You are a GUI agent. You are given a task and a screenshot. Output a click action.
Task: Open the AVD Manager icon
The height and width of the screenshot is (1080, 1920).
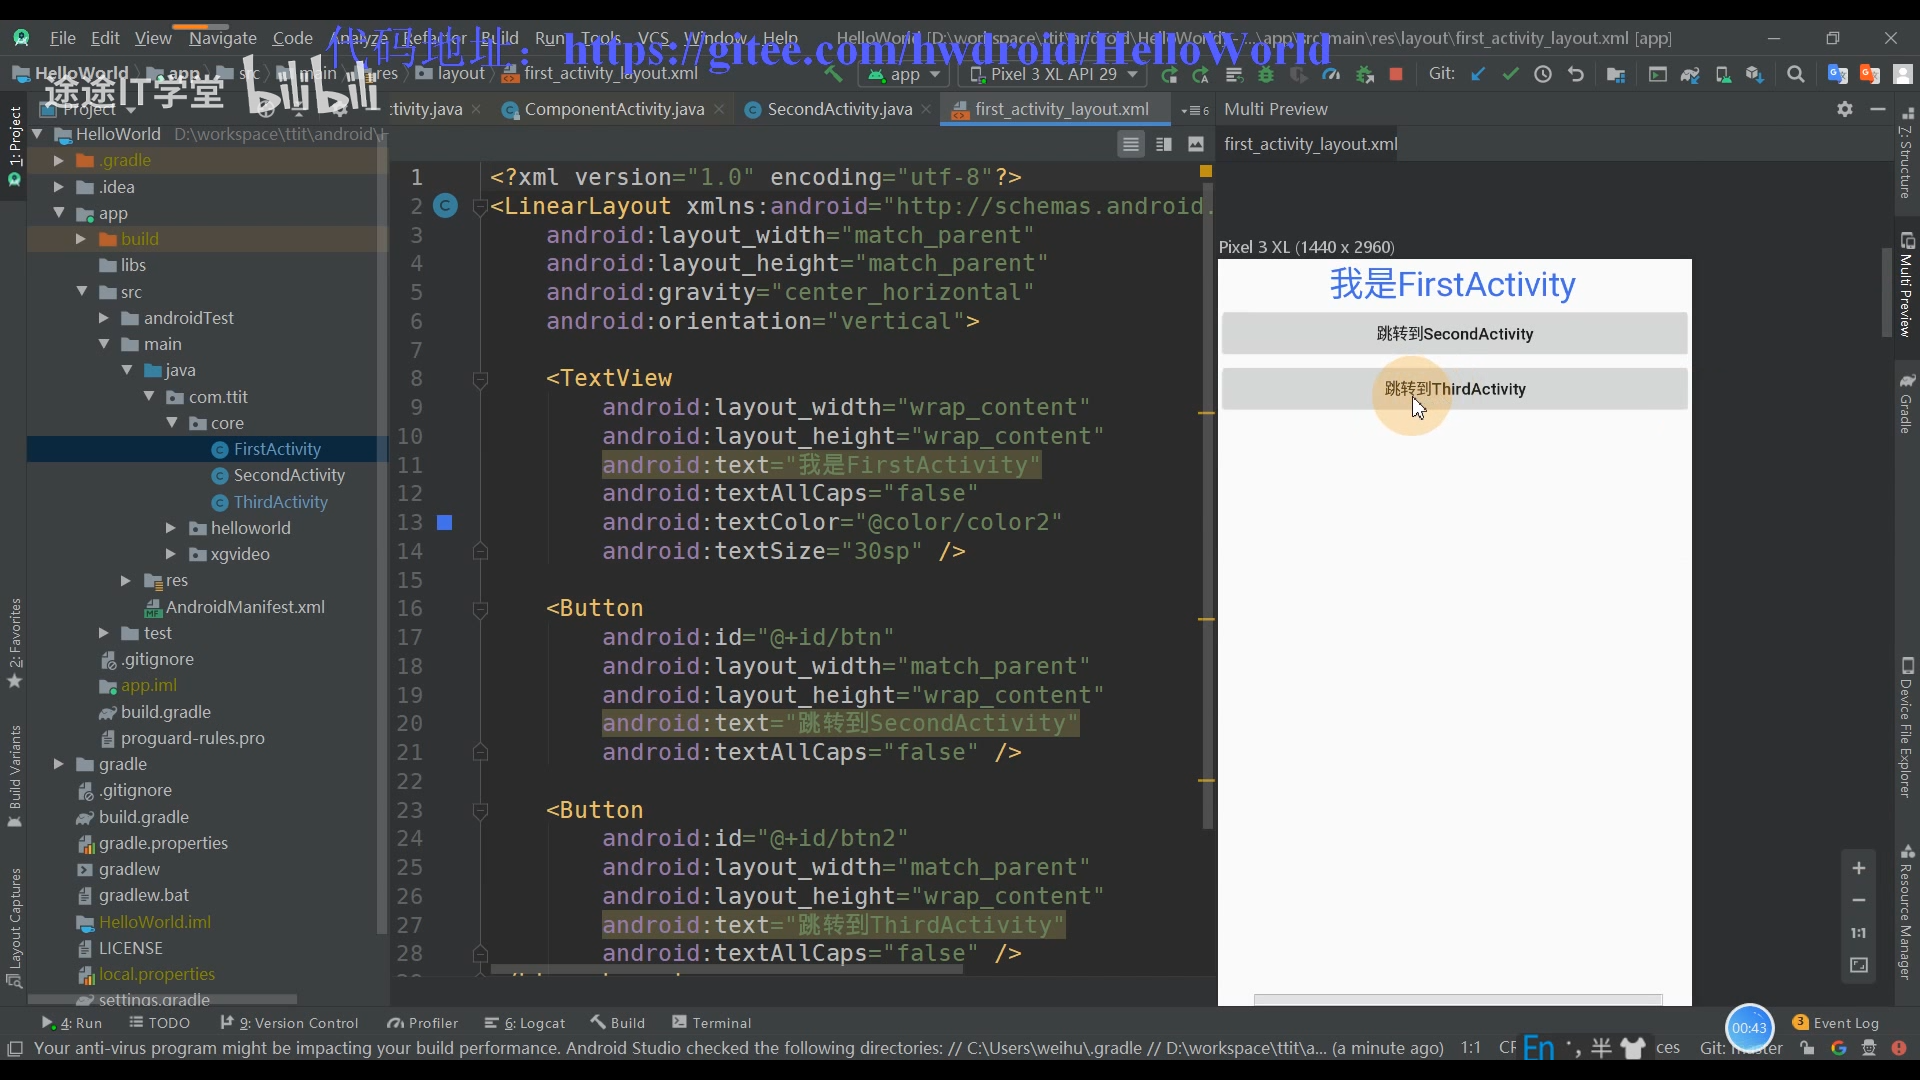click(1723, 75)
